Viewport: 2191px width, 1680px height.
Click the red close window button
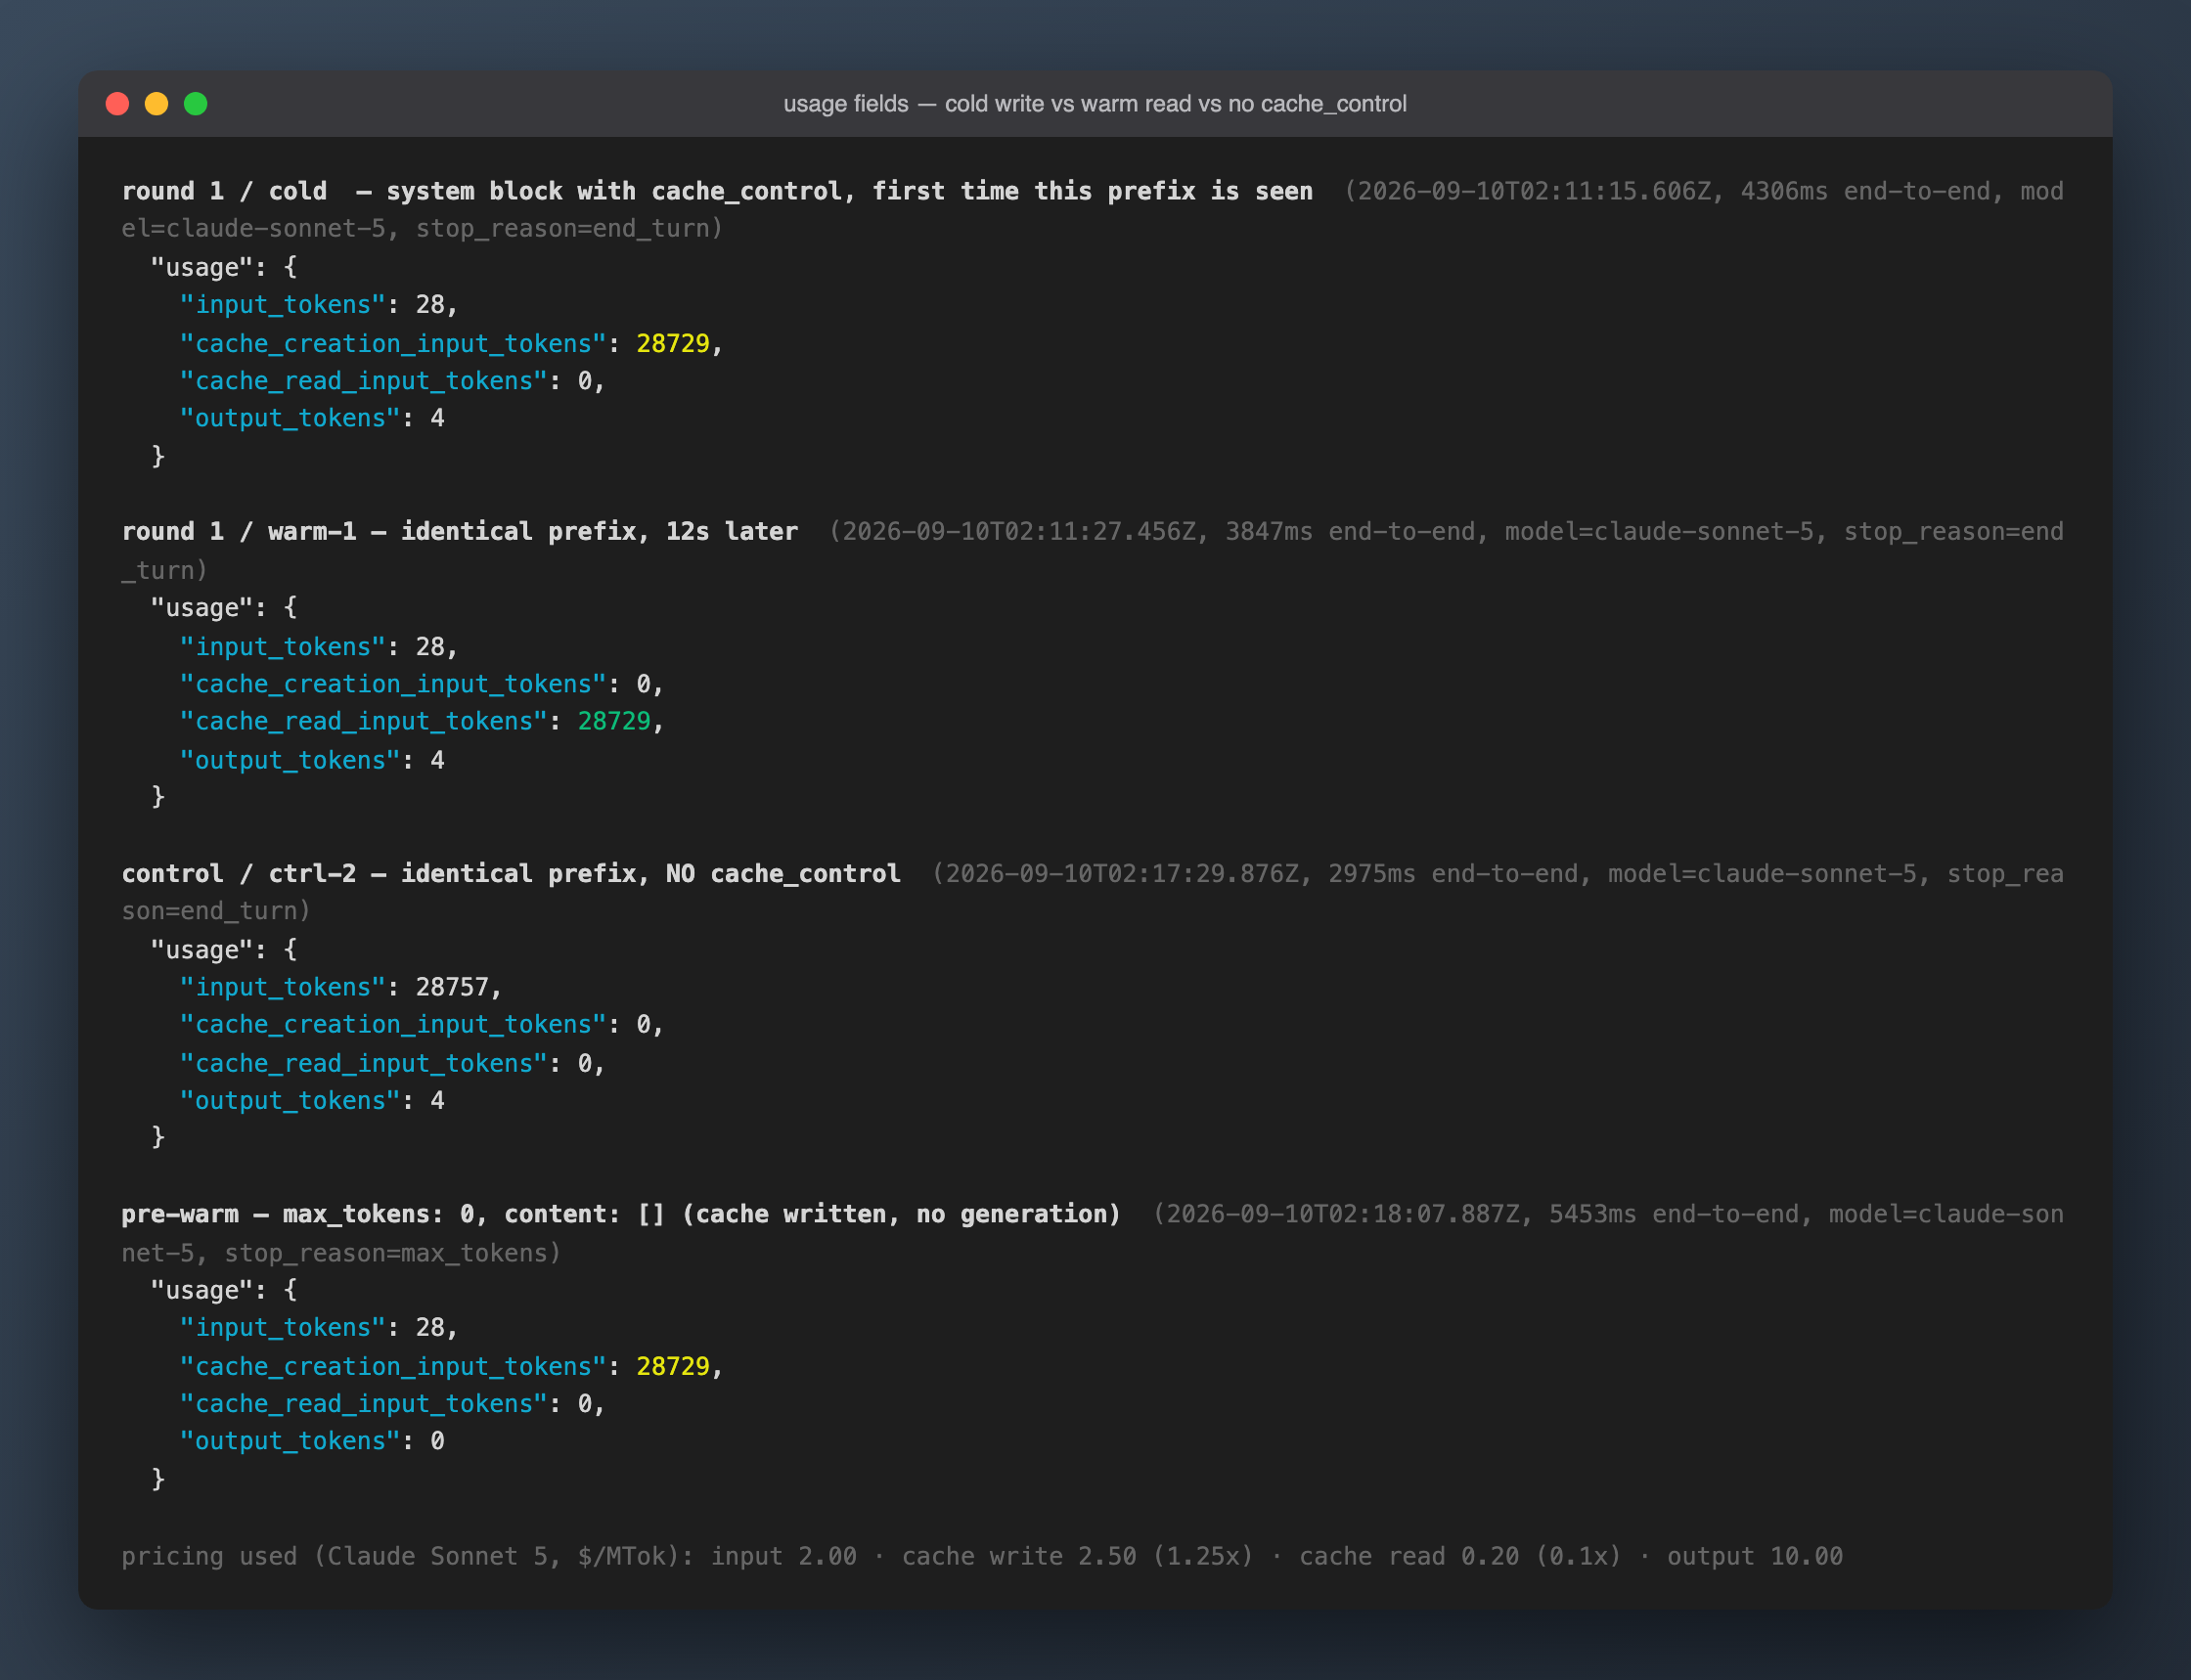[x=117, y=104]
